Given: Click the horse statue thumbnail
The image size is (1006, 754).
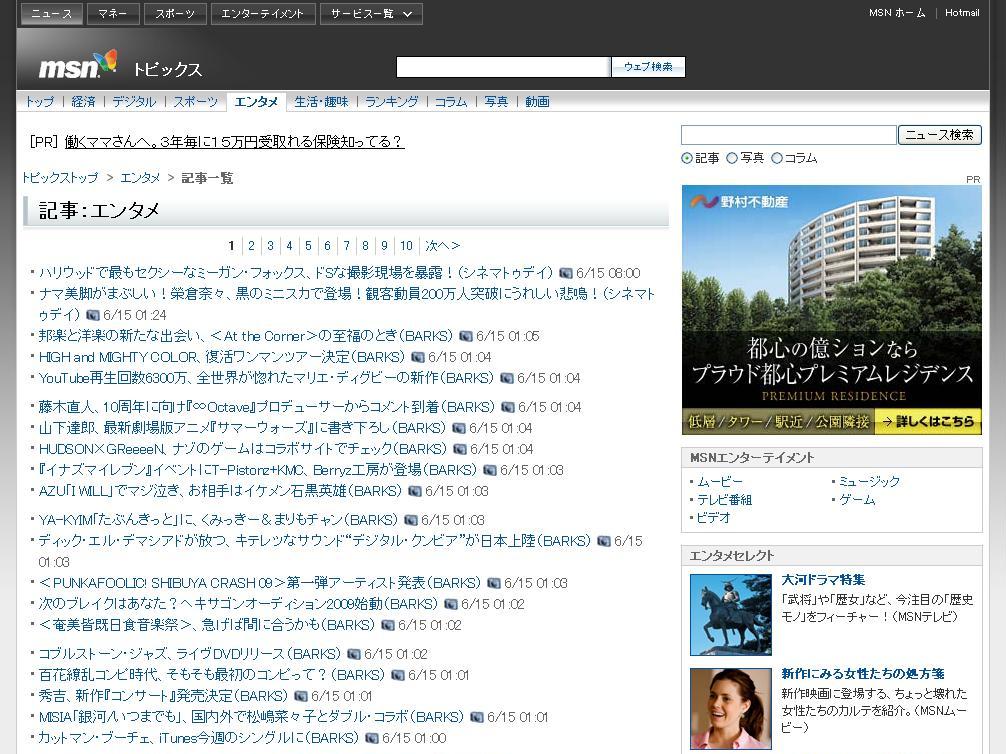Looking at the screenshot, I should 731,615.
